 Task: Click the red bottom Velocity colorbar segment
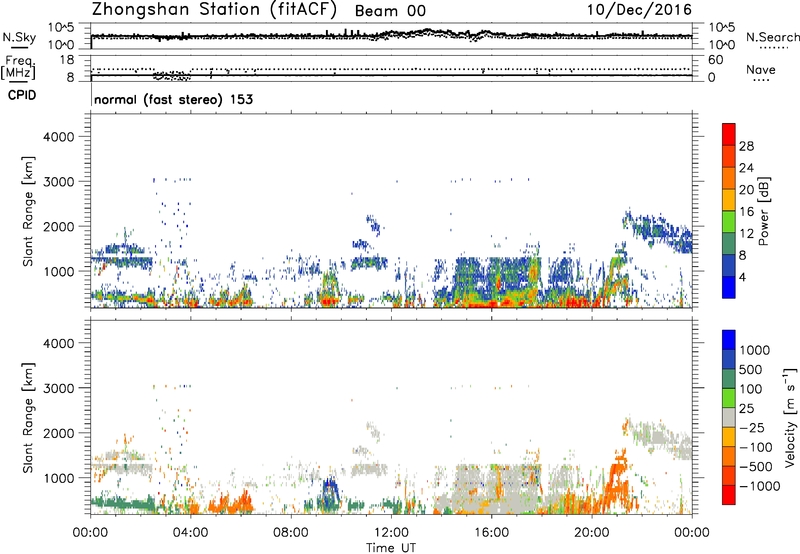click(x=729, y=495)
